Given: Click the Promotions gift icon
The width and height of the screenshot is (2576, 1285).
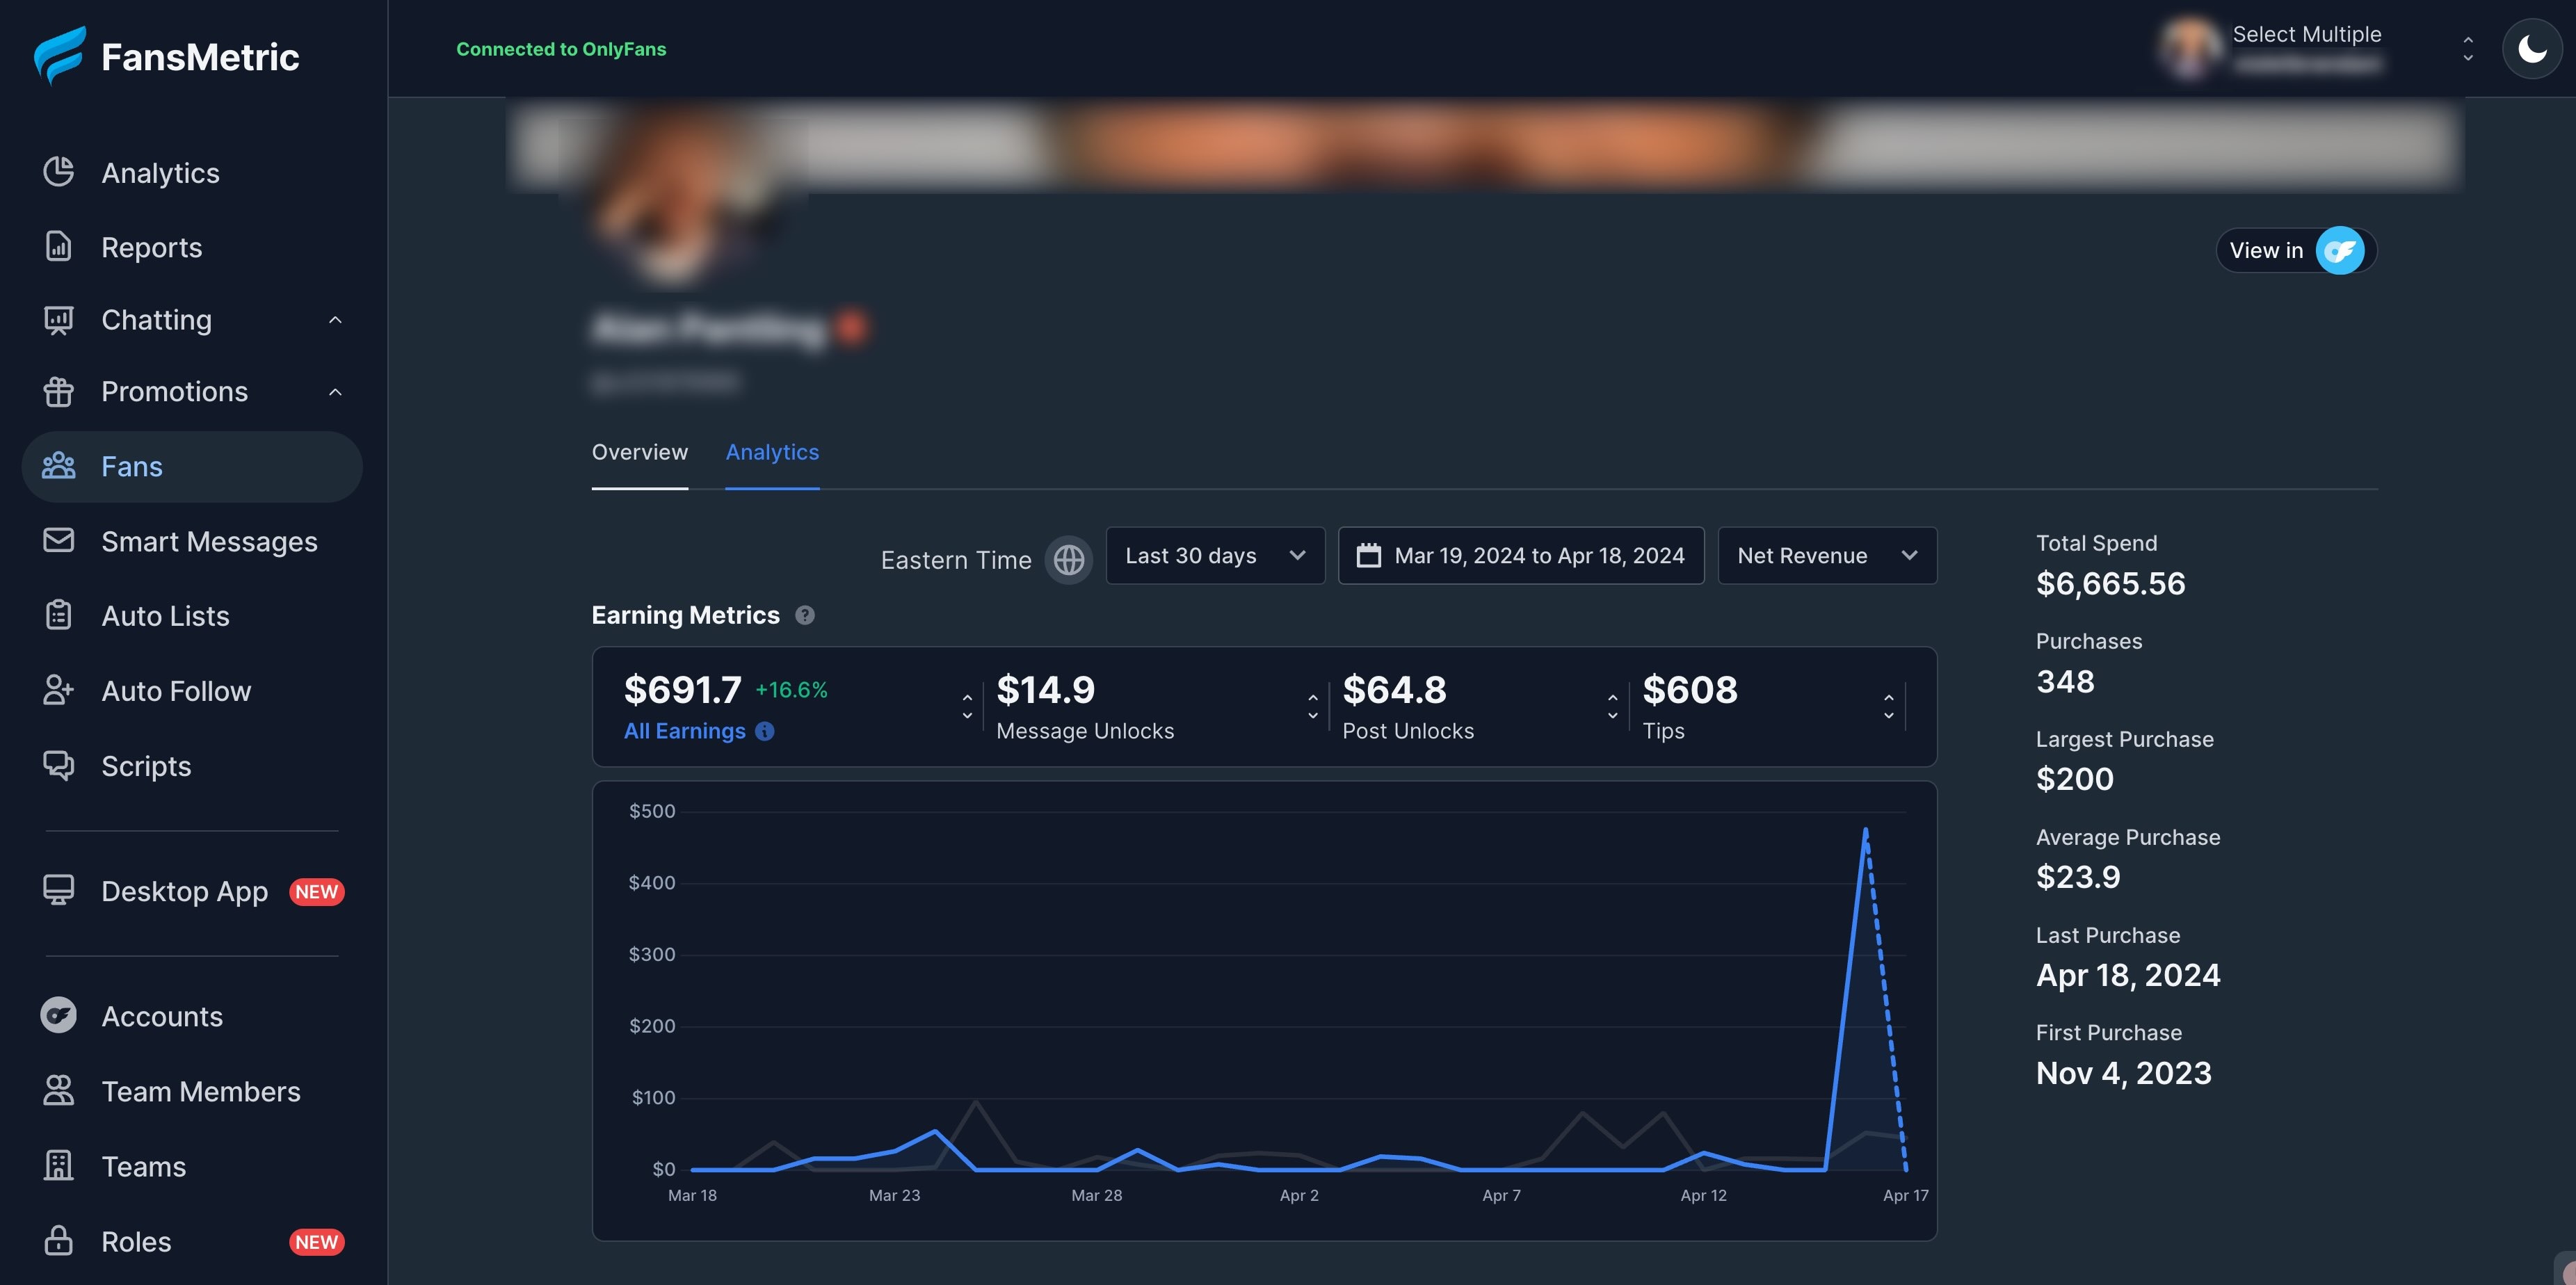Looking at the screenshot, I should 58,391.
